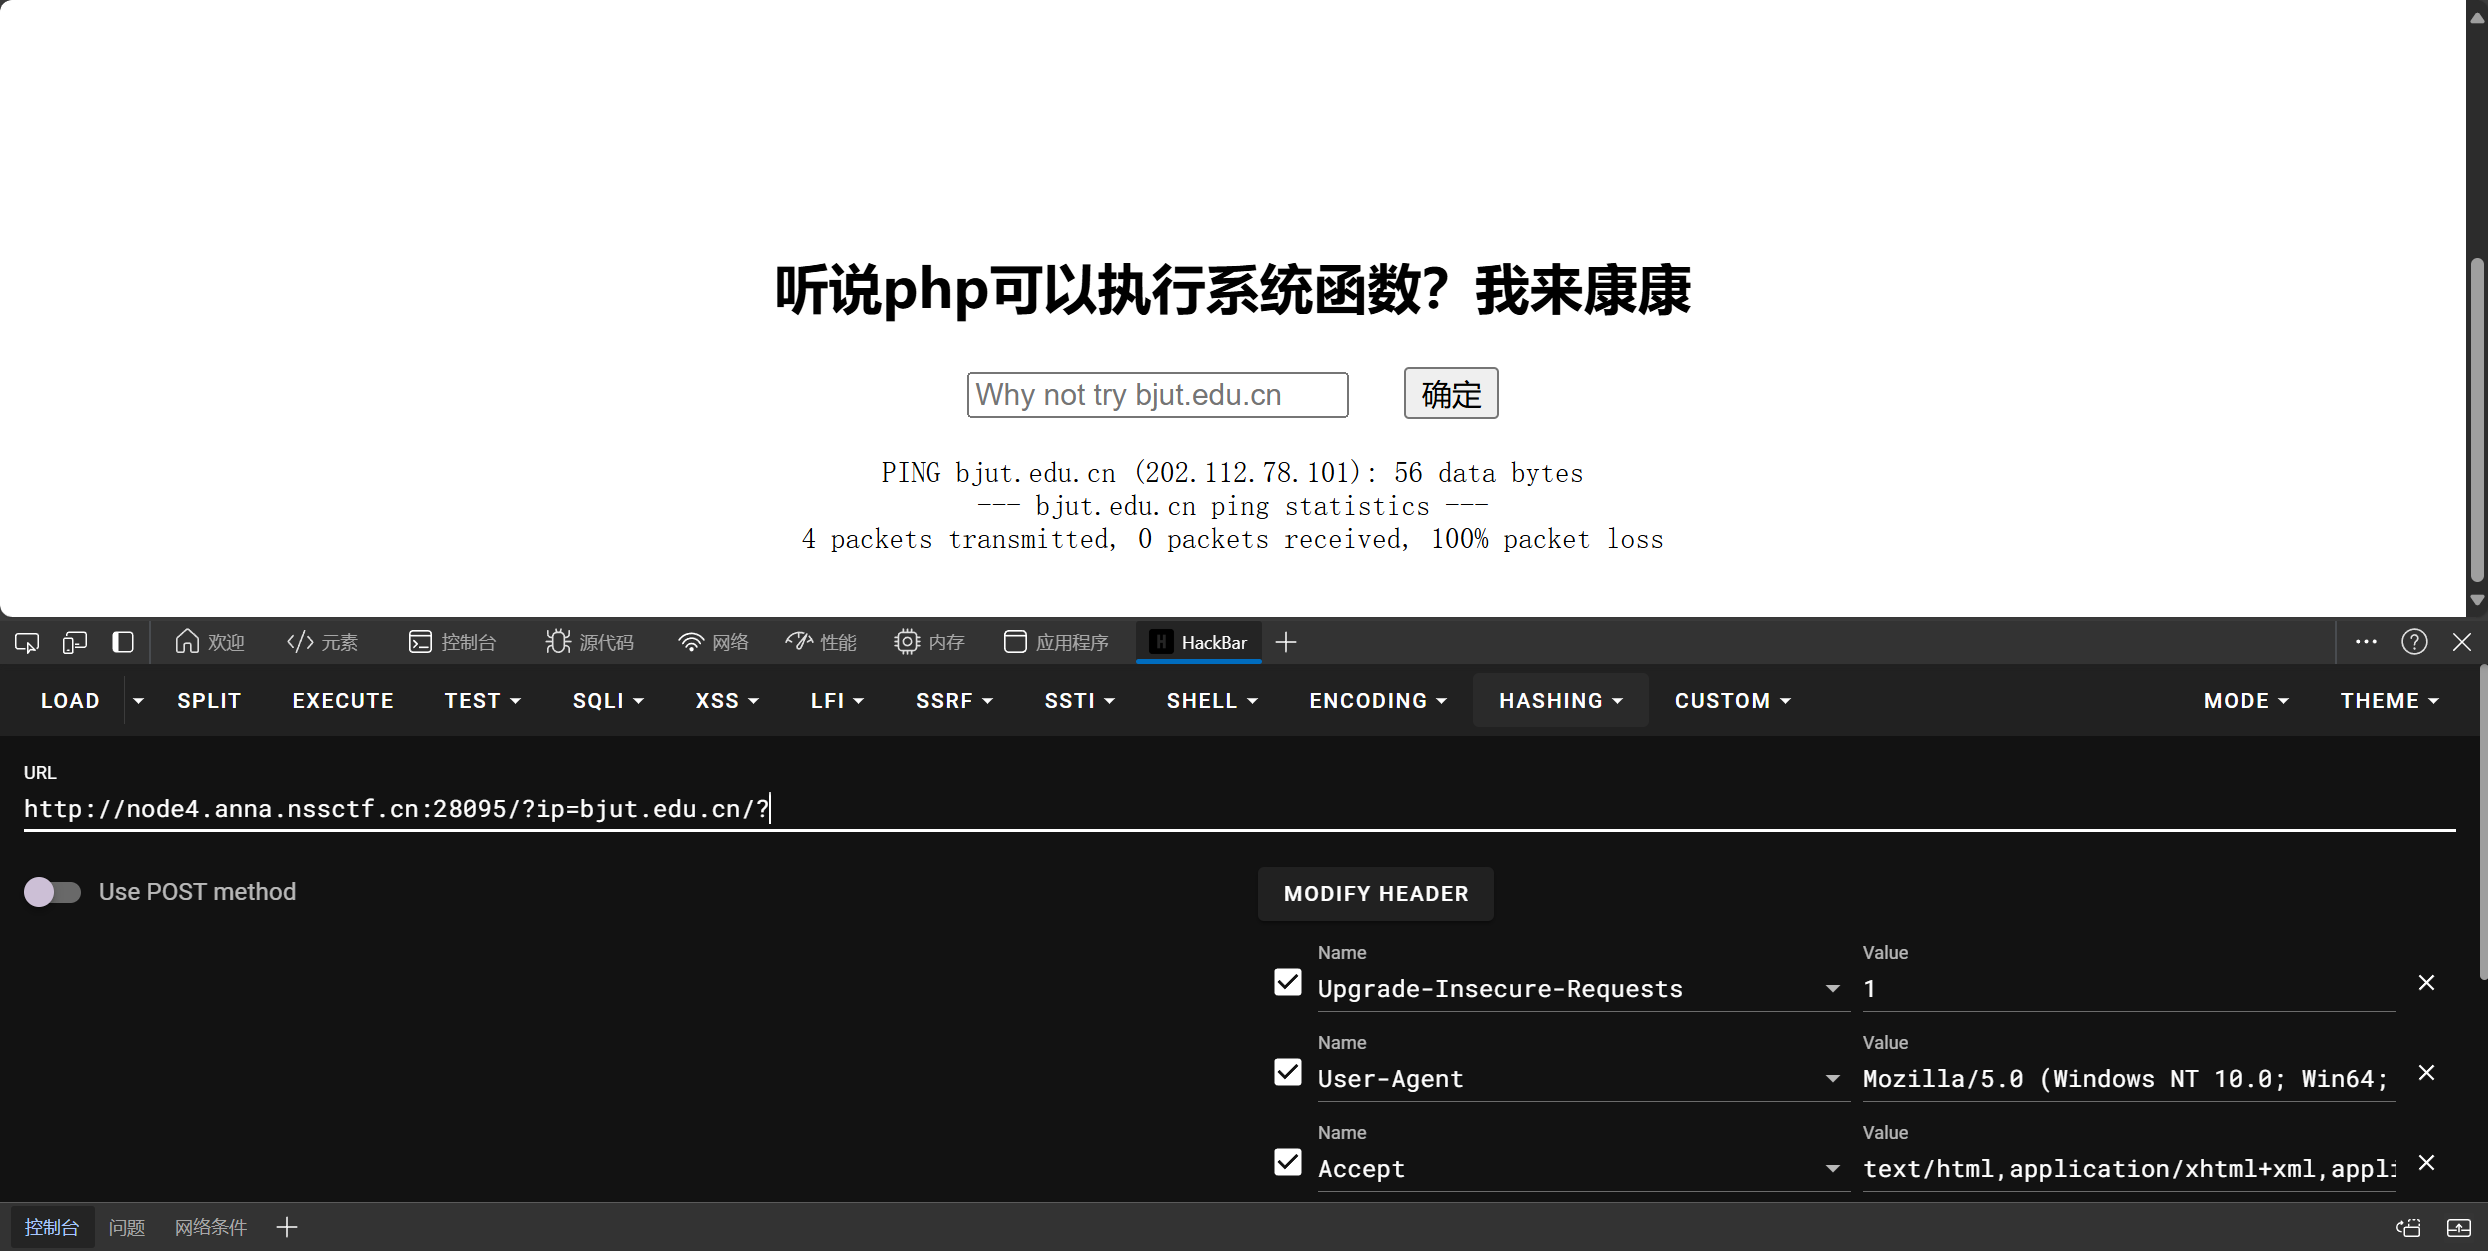
Task: Open the ENCODING dropdown menu
Action: click(x=1377, y=701)
